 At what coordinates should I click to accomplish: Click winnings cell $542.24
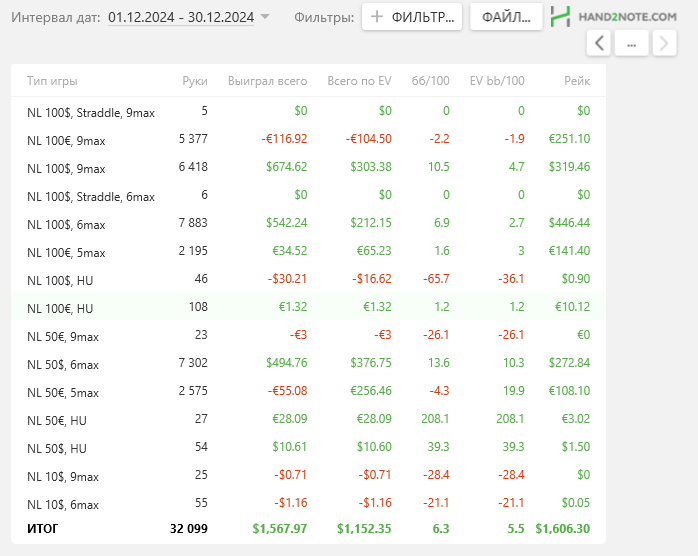pyautogui.click(x=287, y=223)
